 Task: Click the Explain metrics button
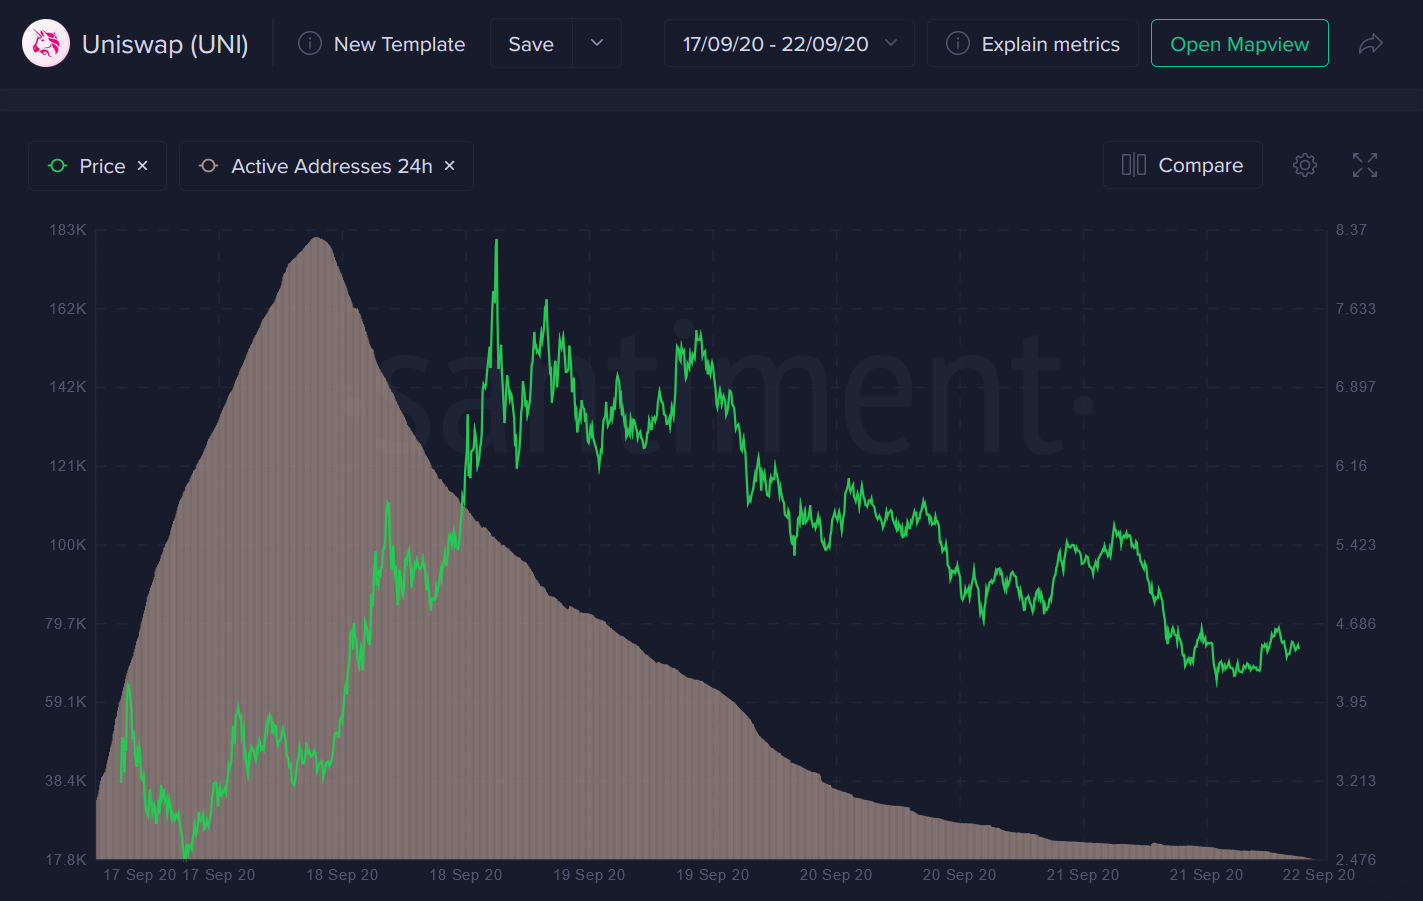pos(1033,44)
